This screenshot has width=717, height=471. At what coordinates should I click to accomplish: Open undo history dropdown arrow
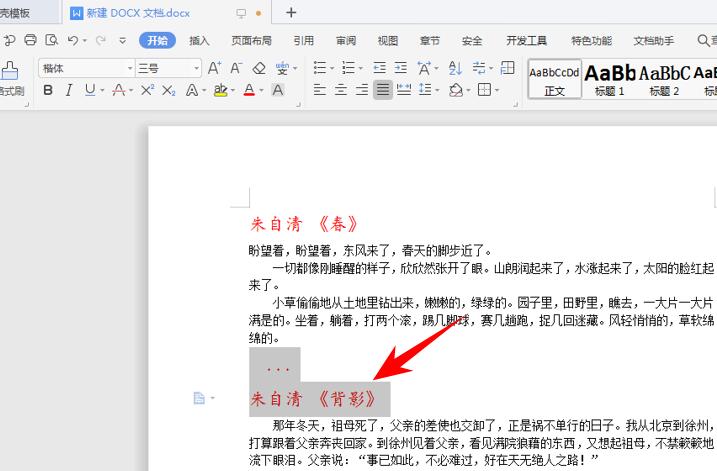tap(85, 41)
